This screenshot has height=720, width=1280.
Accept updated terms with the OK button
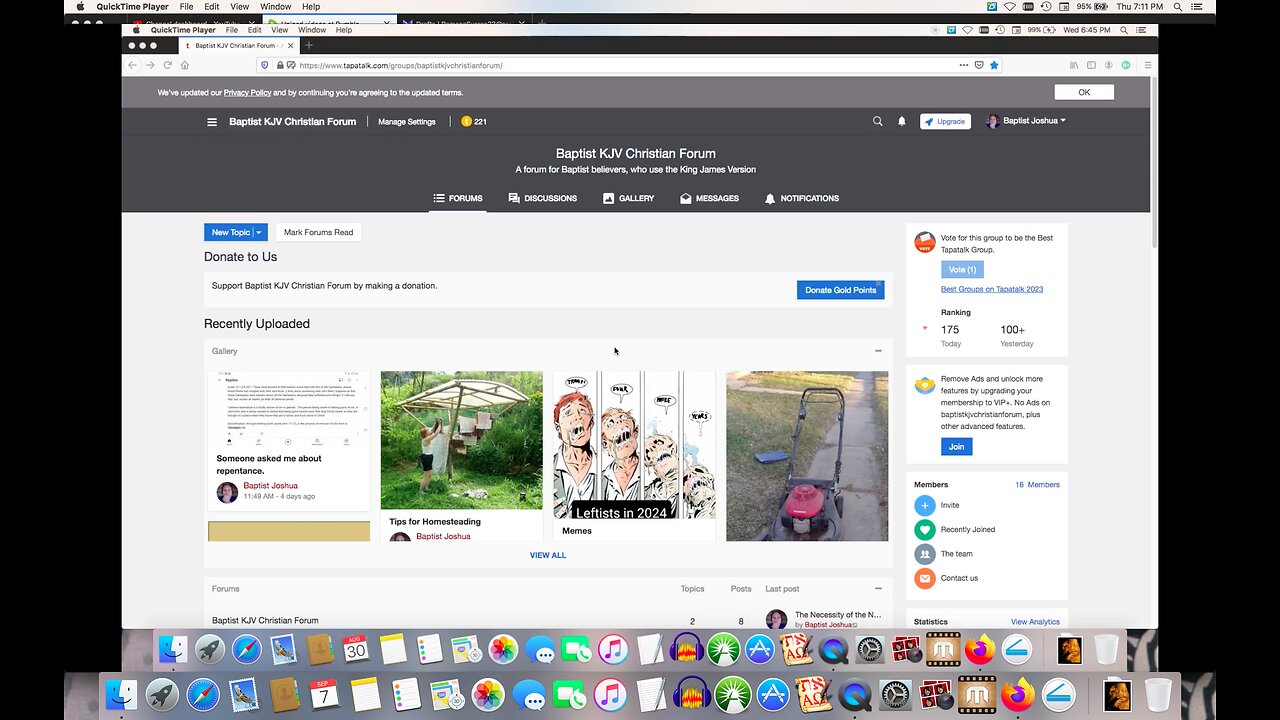(x=1084, y=92)
